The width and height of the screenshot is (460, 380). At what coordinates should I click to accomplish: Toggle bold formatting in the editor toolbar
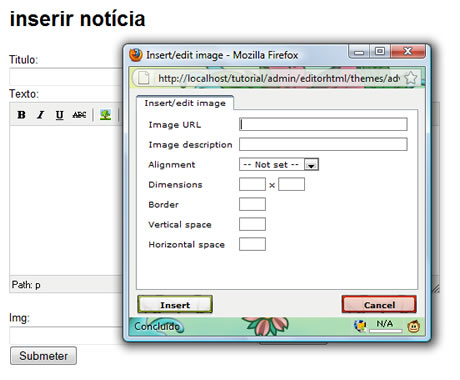21,115
